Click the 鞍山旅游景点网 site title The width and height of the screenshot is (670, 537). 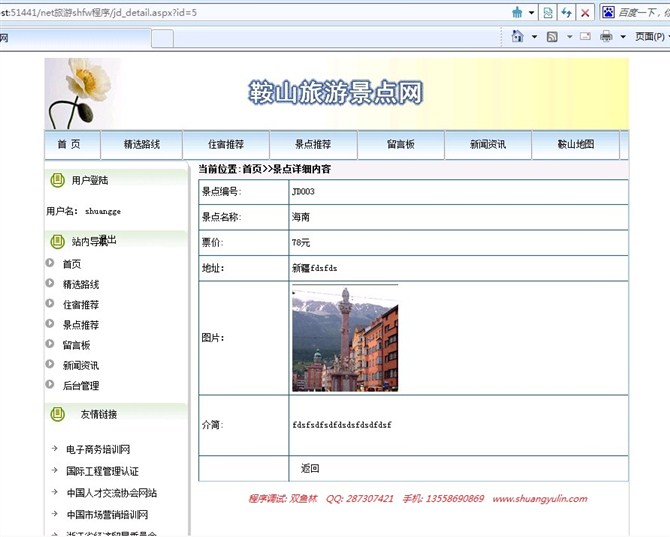[x=336, y=93]
